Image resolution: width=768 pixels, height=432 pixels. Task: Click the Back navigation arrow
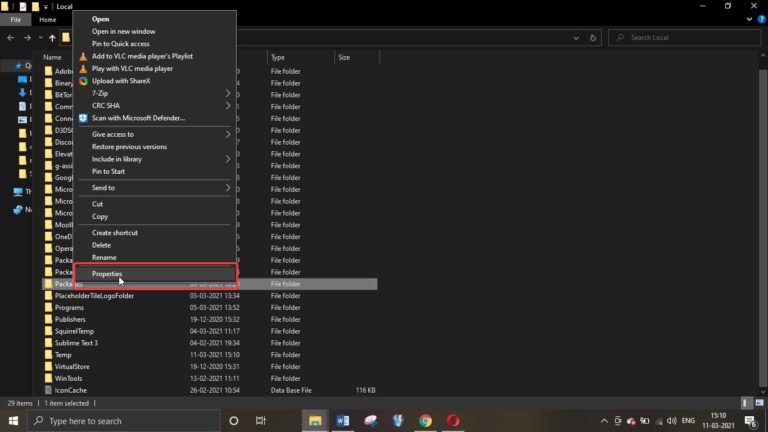tap(11, 38)
